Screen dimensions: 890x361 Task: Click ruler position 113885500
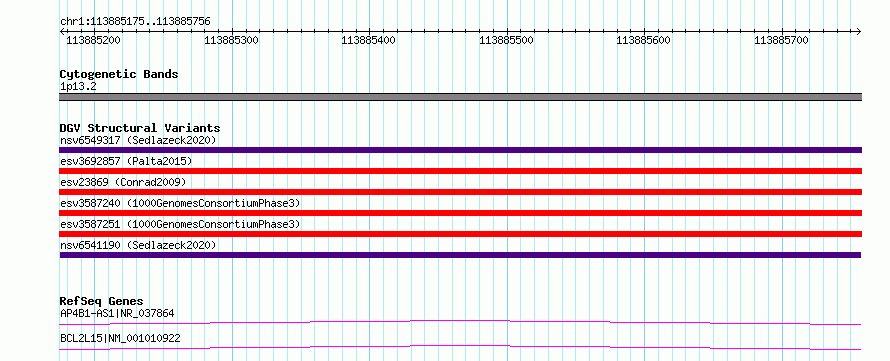(507, 40)
